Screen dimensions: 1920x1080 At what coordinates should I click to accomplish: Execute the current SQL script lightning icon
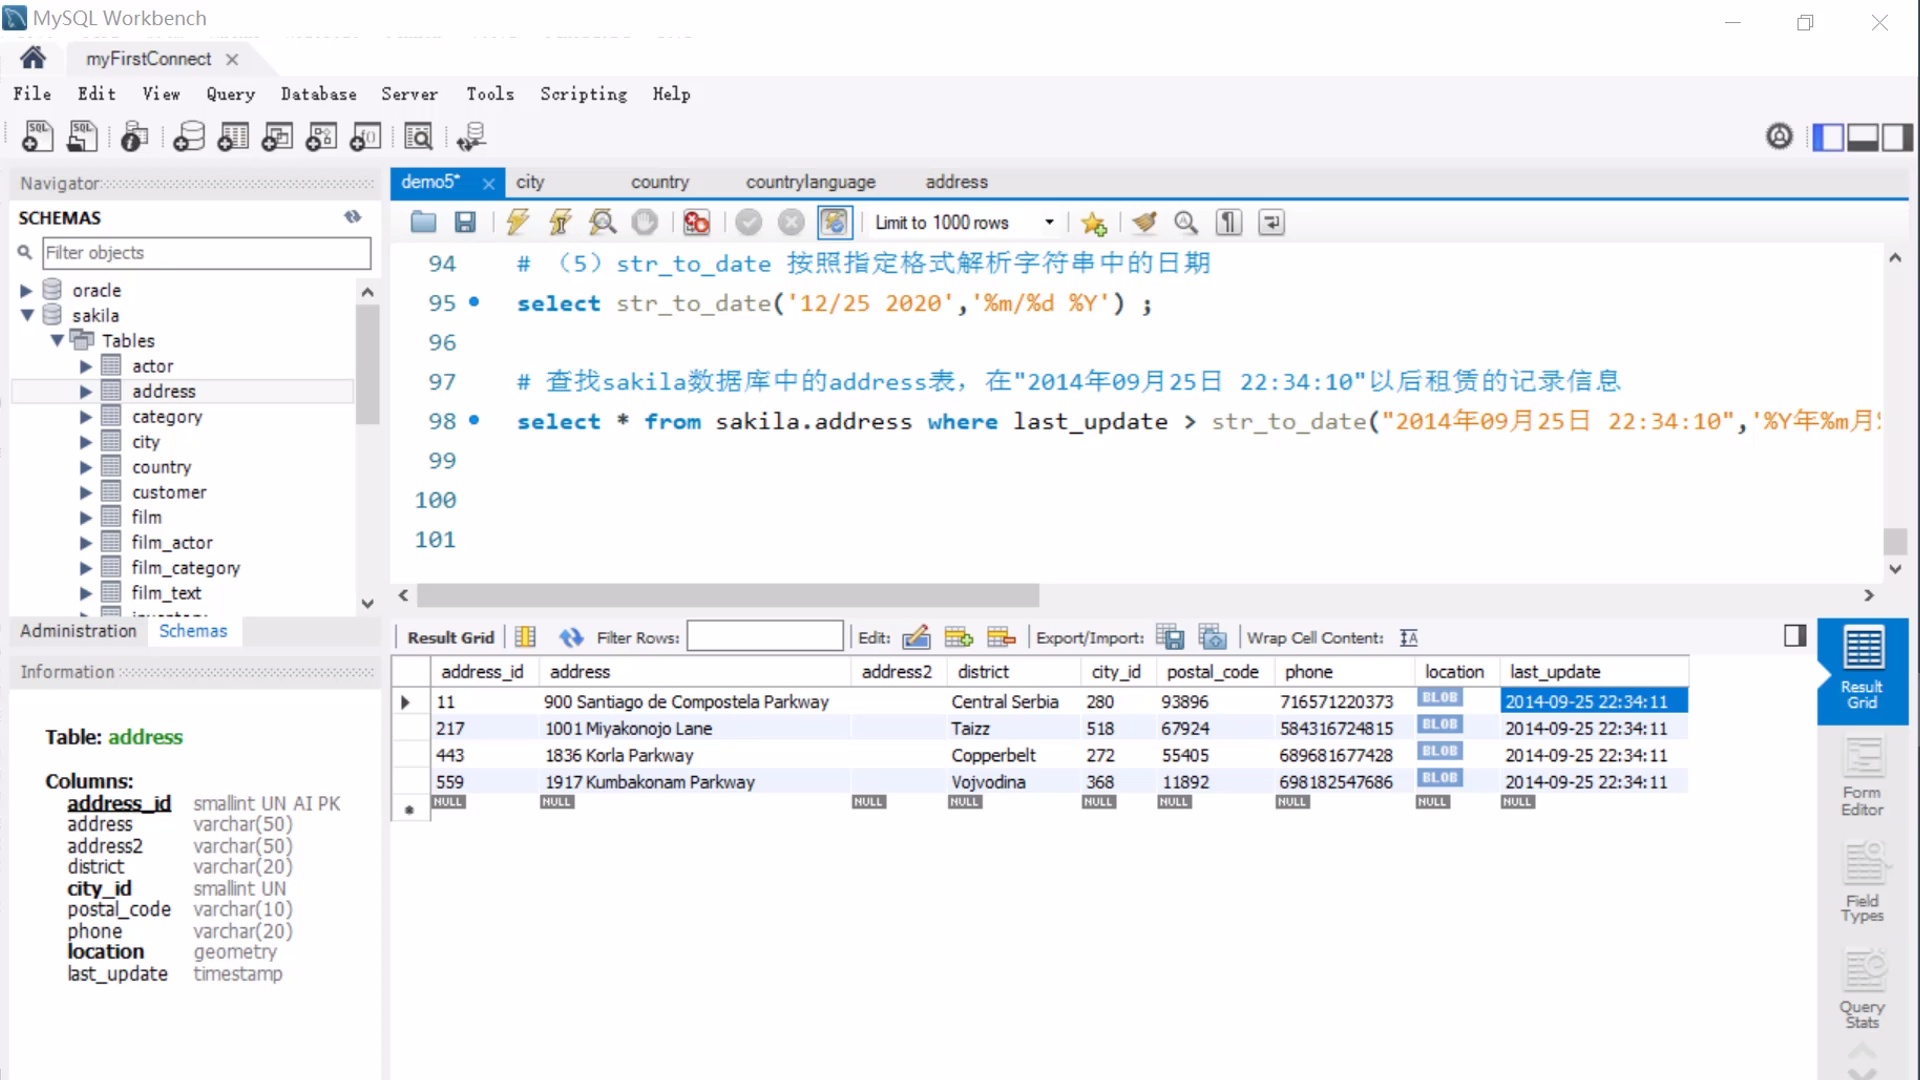tap(517, 222)
